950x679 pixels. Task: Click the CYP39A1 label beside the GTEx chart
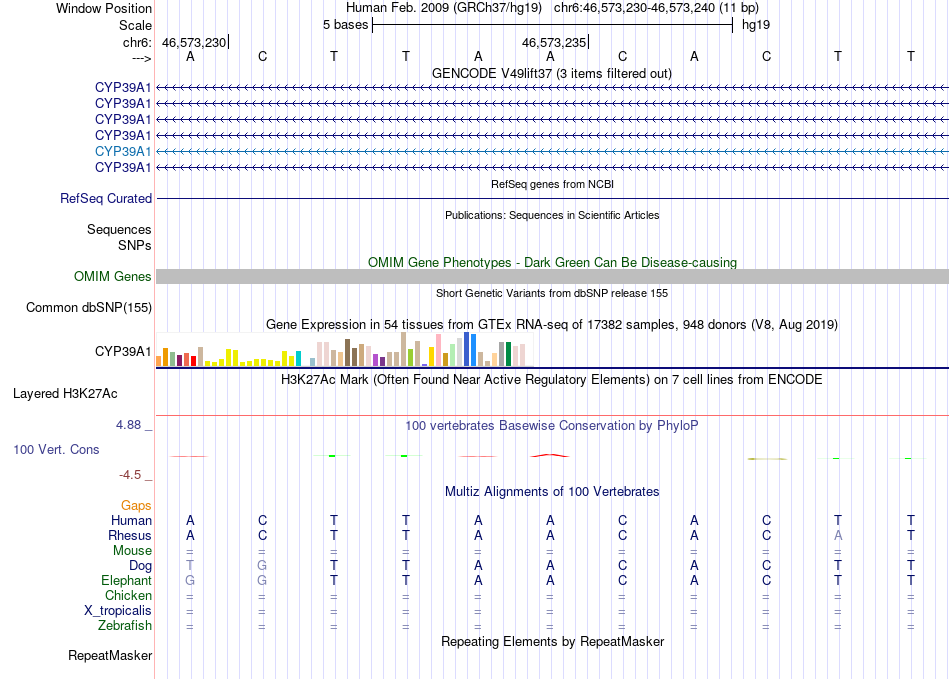pos(123,351)
